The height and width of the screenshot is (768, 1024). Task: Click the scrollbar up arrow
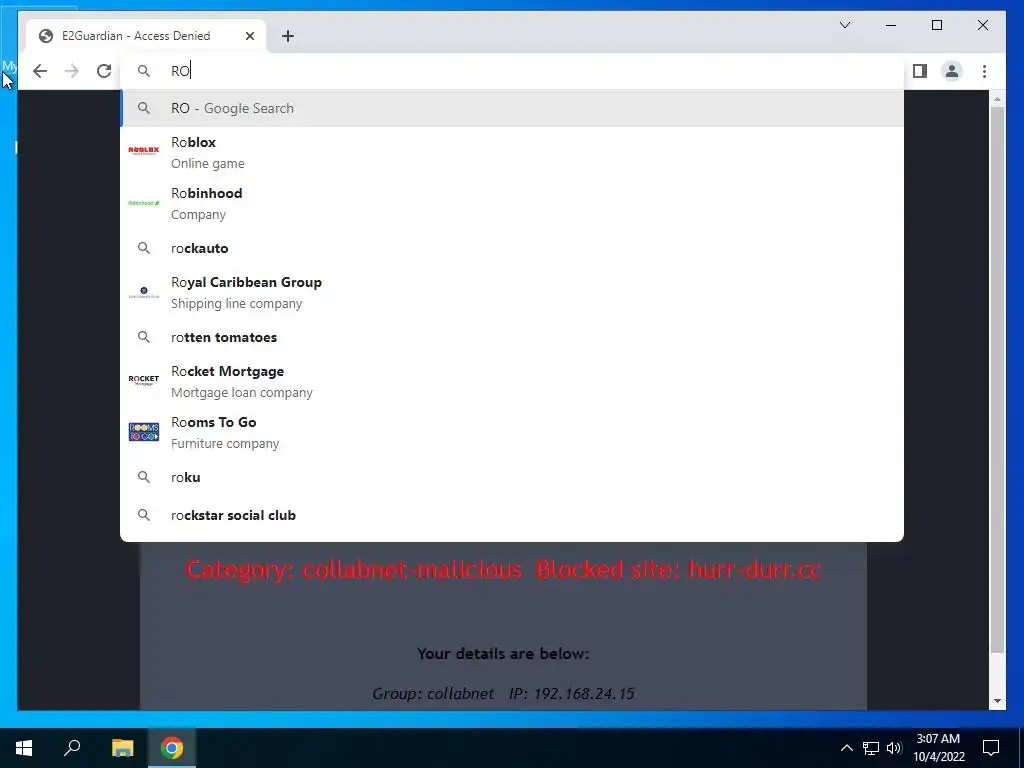coord(997,99)
